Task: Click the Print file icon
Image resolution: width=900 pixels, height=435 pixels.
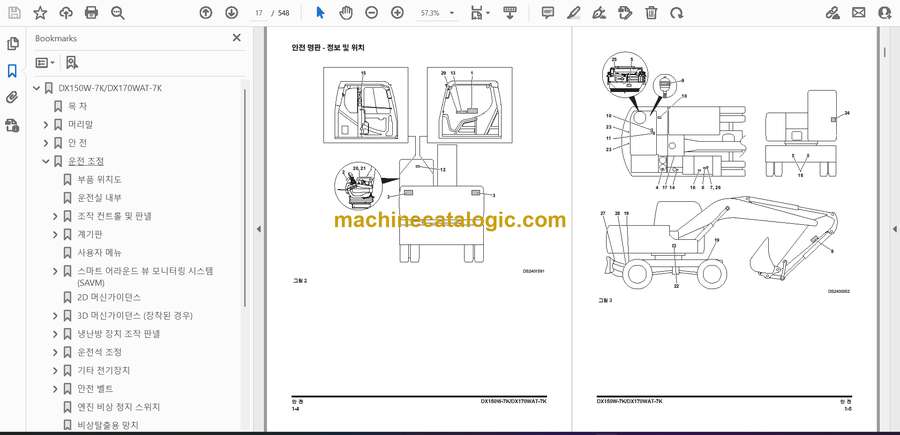Action: 92,13
